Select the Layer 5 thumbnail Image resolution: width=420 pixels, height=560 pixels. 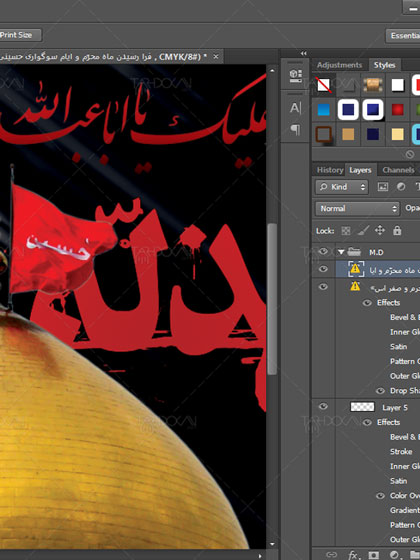click(362, 406)
